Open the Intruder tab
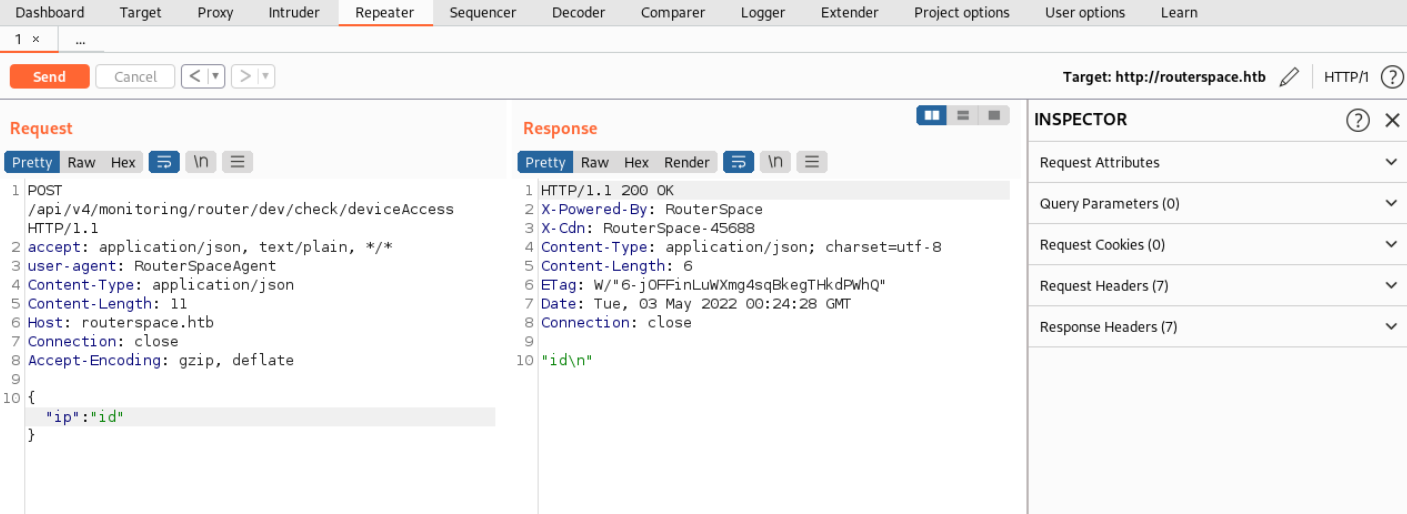The height and width of the screenshot is (514, 1407). point(294,13)
